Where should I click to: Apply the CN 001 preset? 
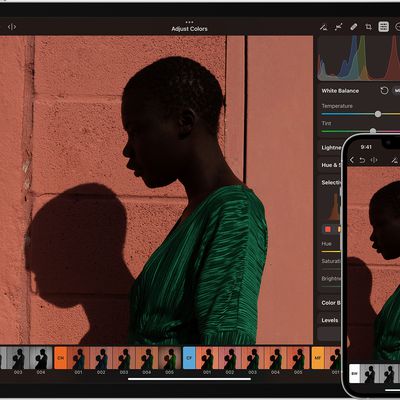point(78,358)
